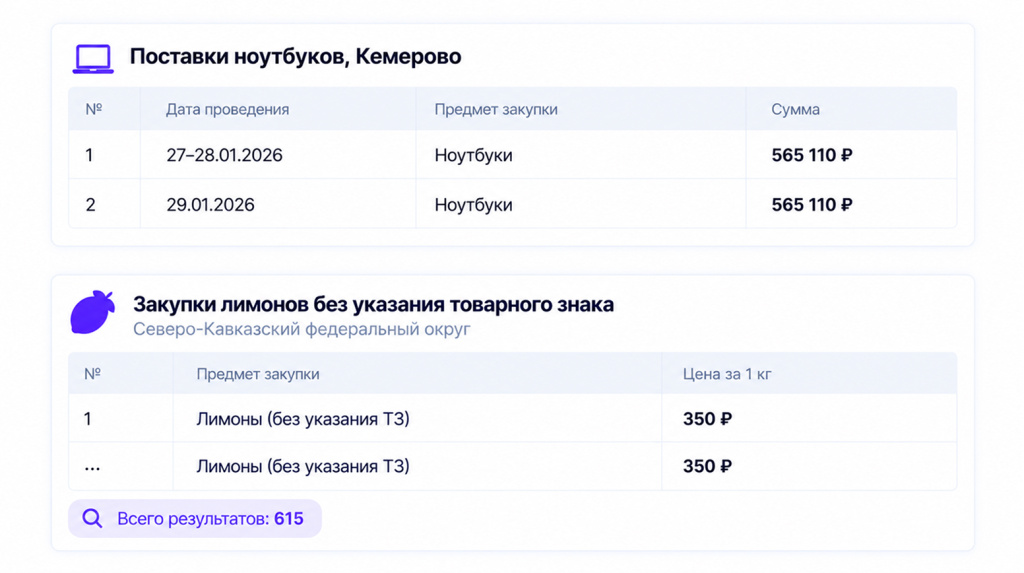Viewport: 1024px width, 573px height.
Task: Click Ноутбуки in the 27–28.01.2026 row
Action: 473,156
